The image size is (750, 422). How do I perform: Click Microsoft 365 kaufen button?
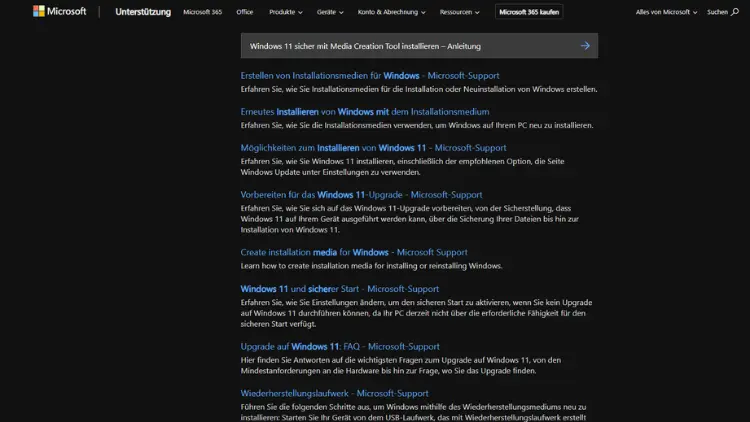click(x=529, y=12)
